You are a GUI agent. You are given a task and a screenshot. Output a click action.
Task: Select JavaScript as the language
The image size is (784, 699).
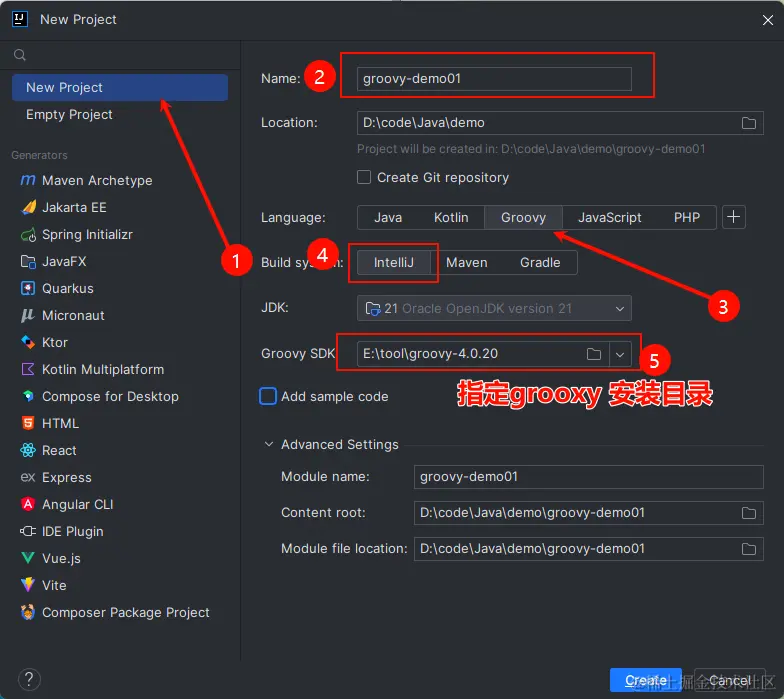610,218
